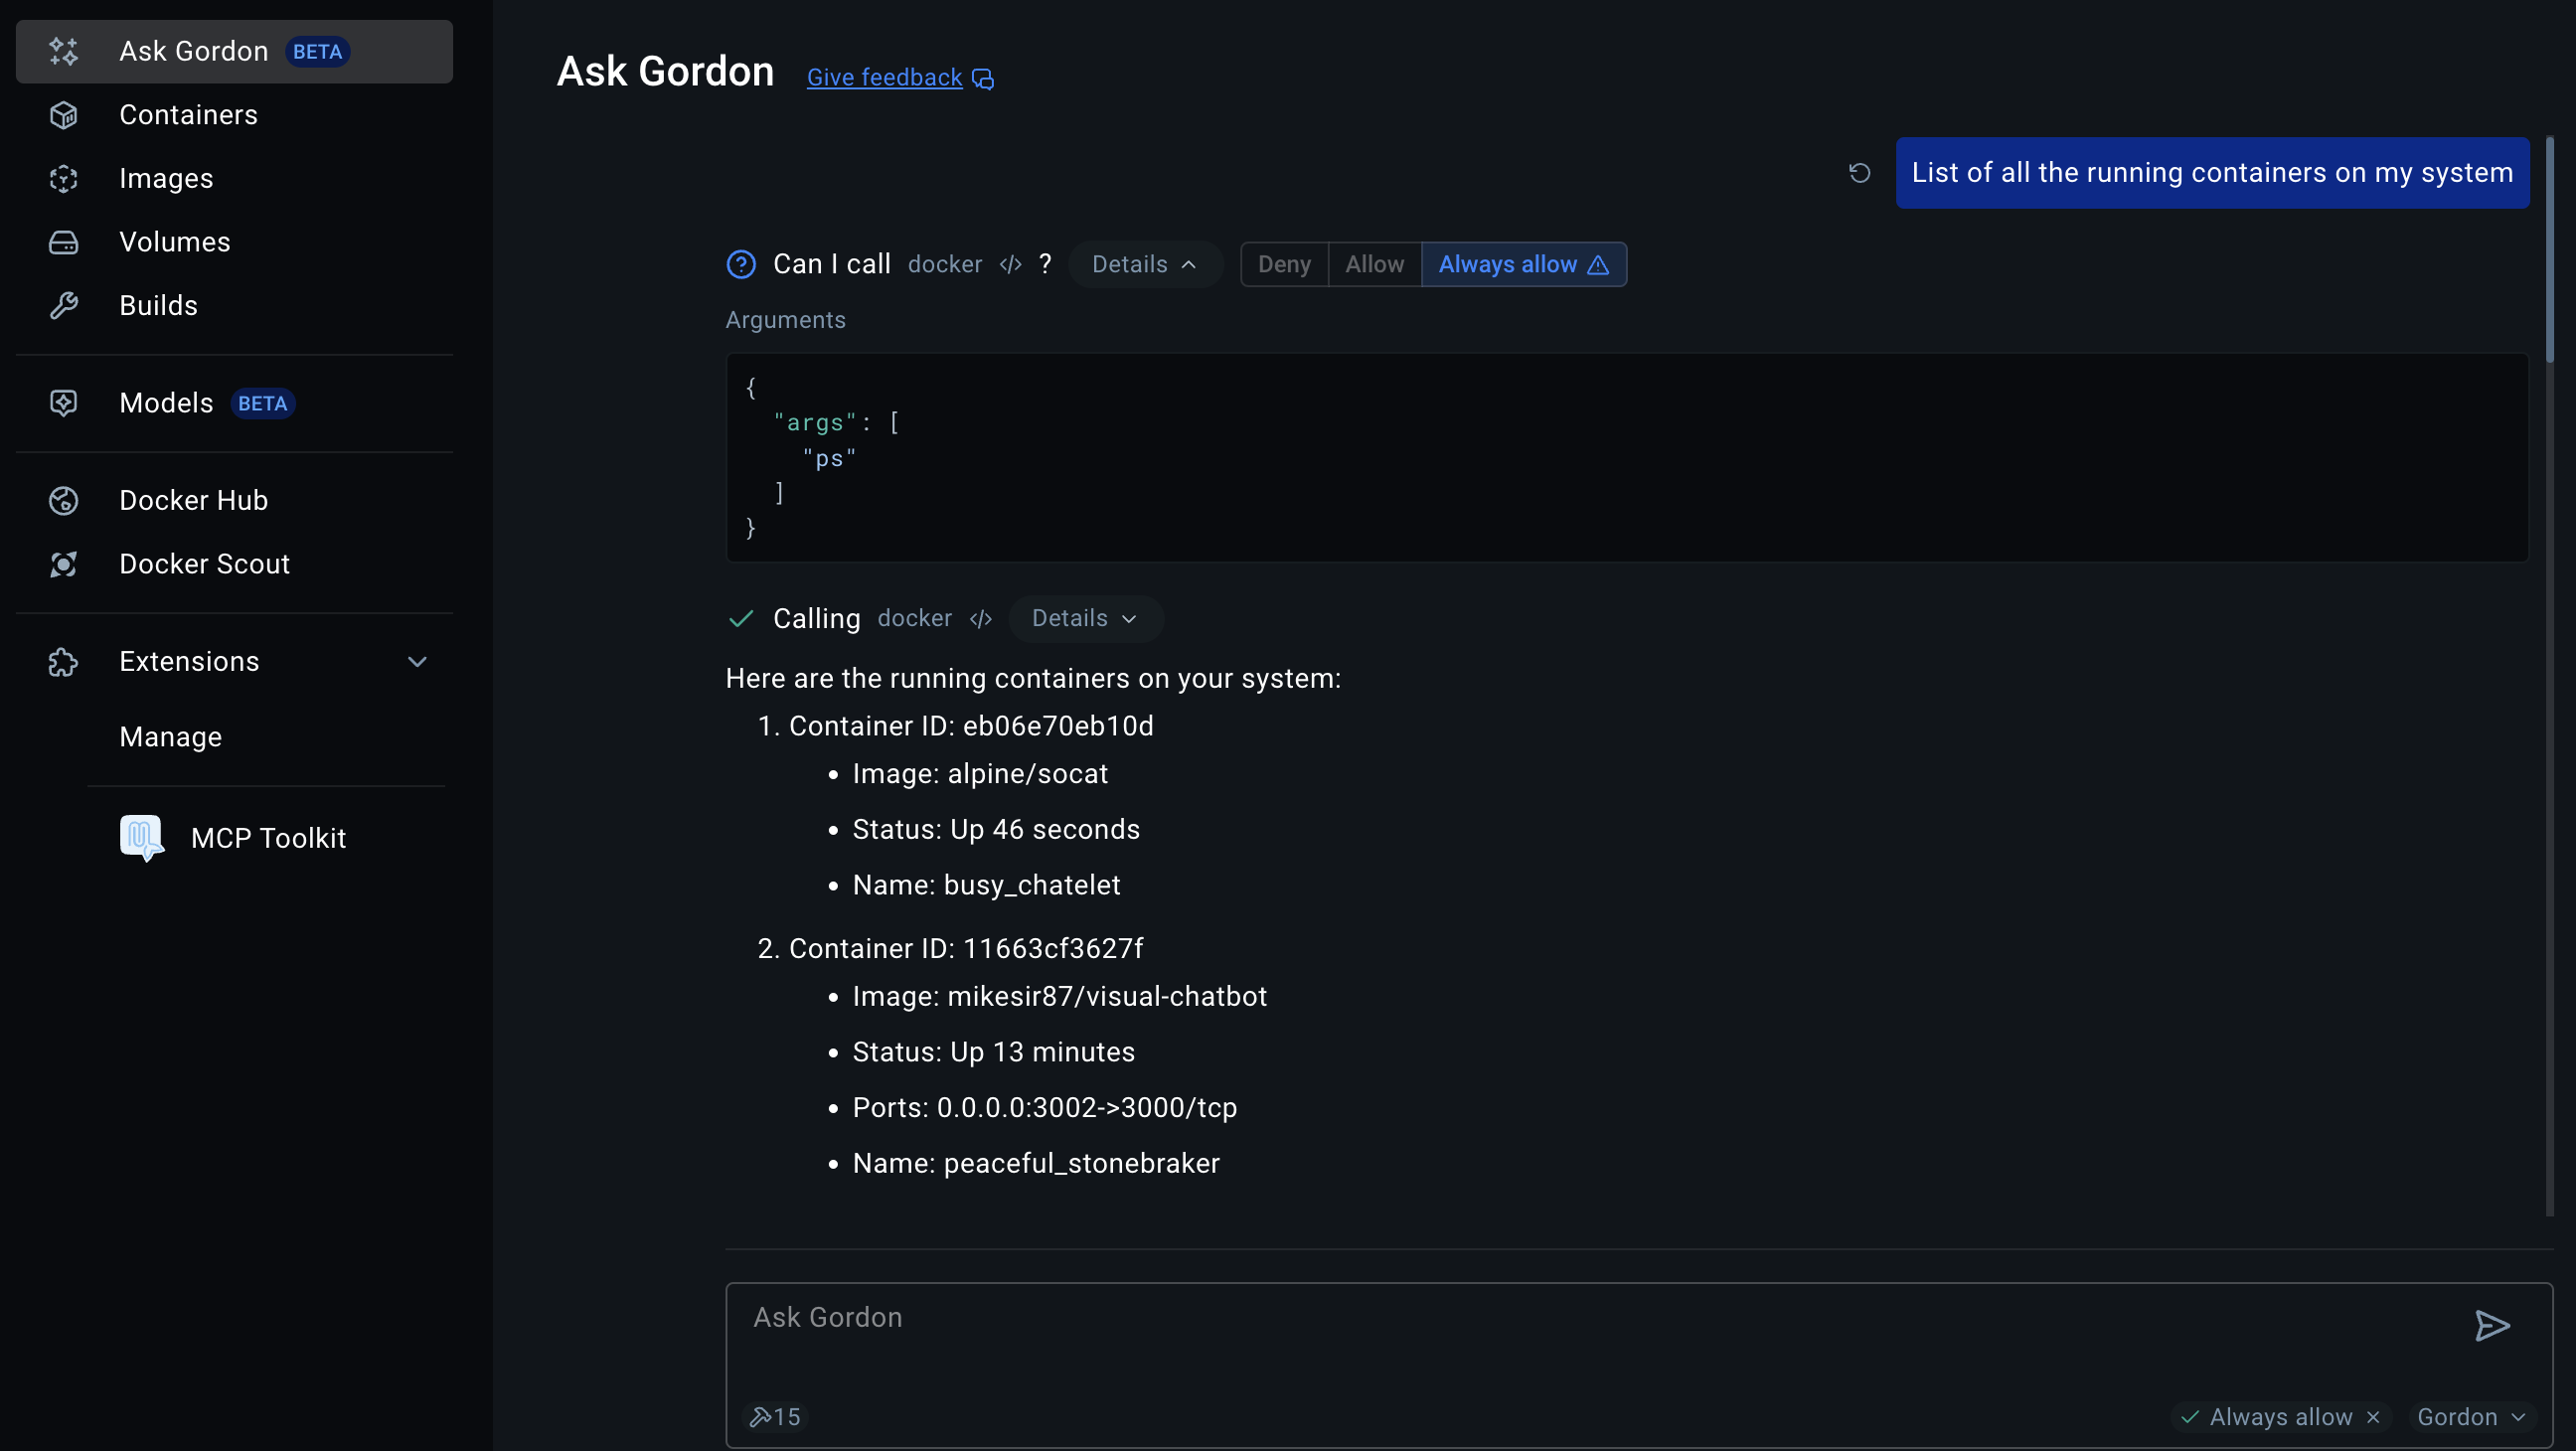
Task: Click the Volumes drive icon
Action: (64, 242)
